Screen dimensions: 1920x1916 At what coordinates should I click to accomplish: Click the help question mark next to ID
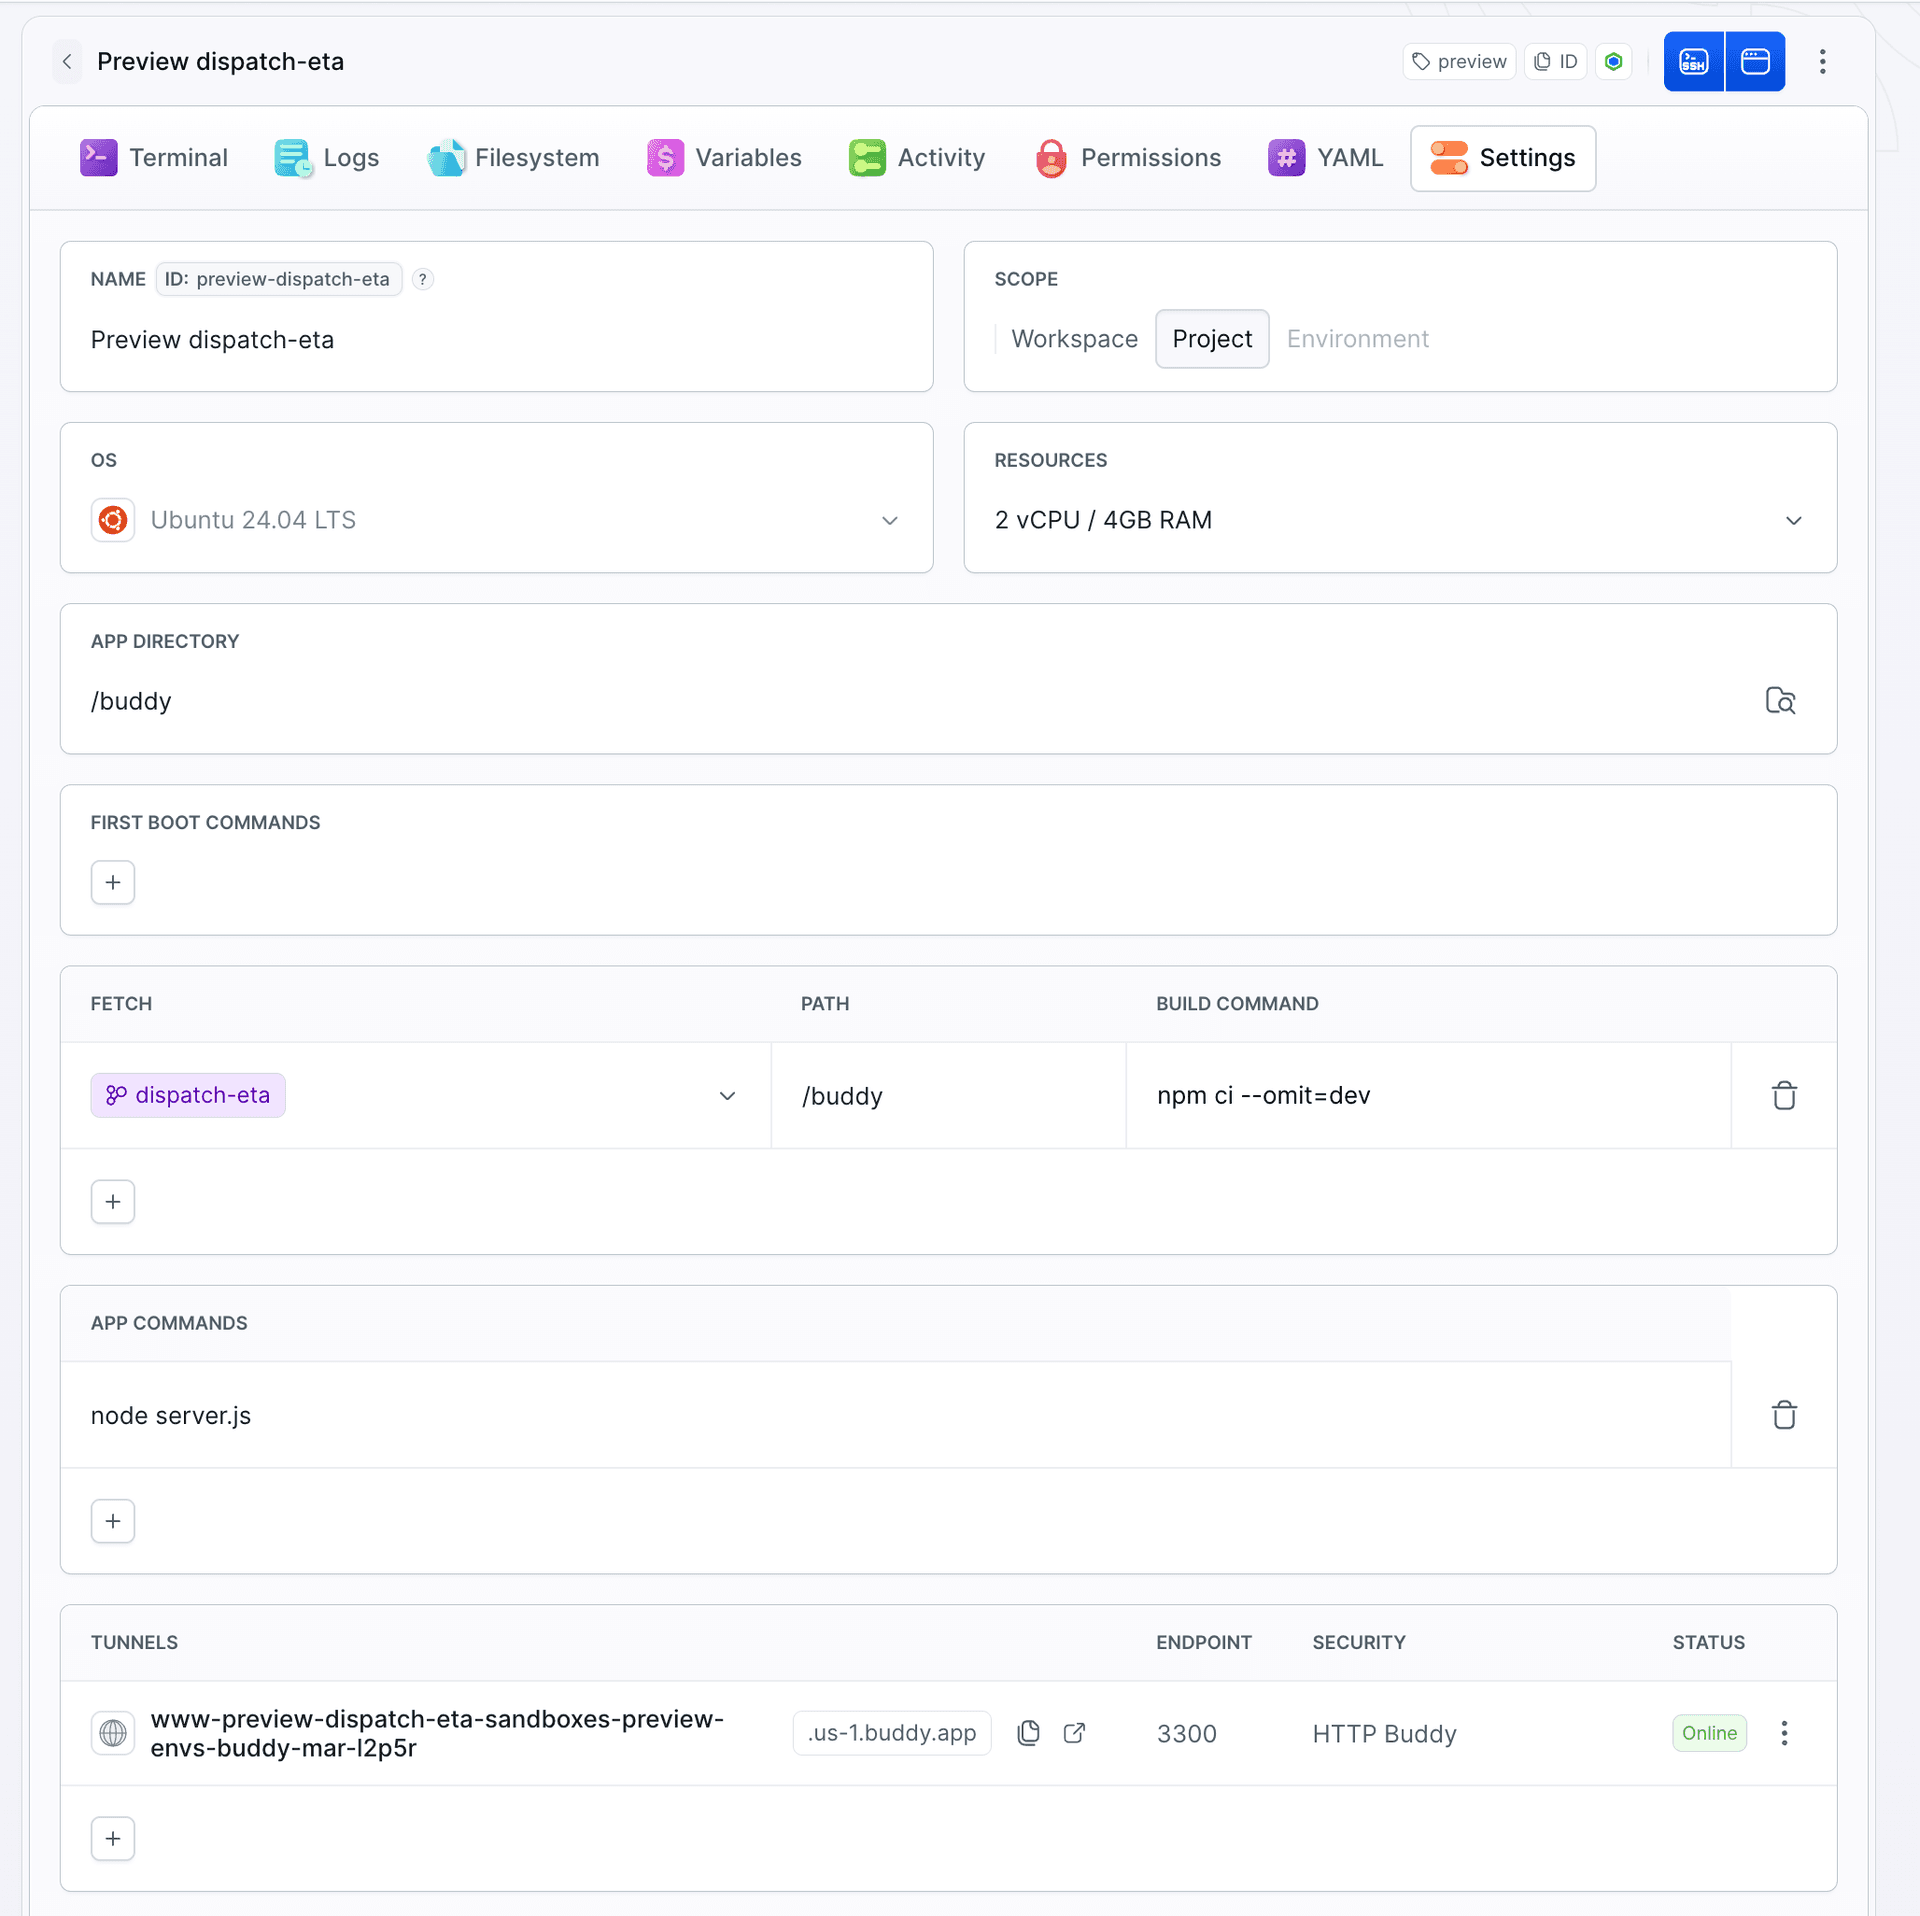click(423, 279)
